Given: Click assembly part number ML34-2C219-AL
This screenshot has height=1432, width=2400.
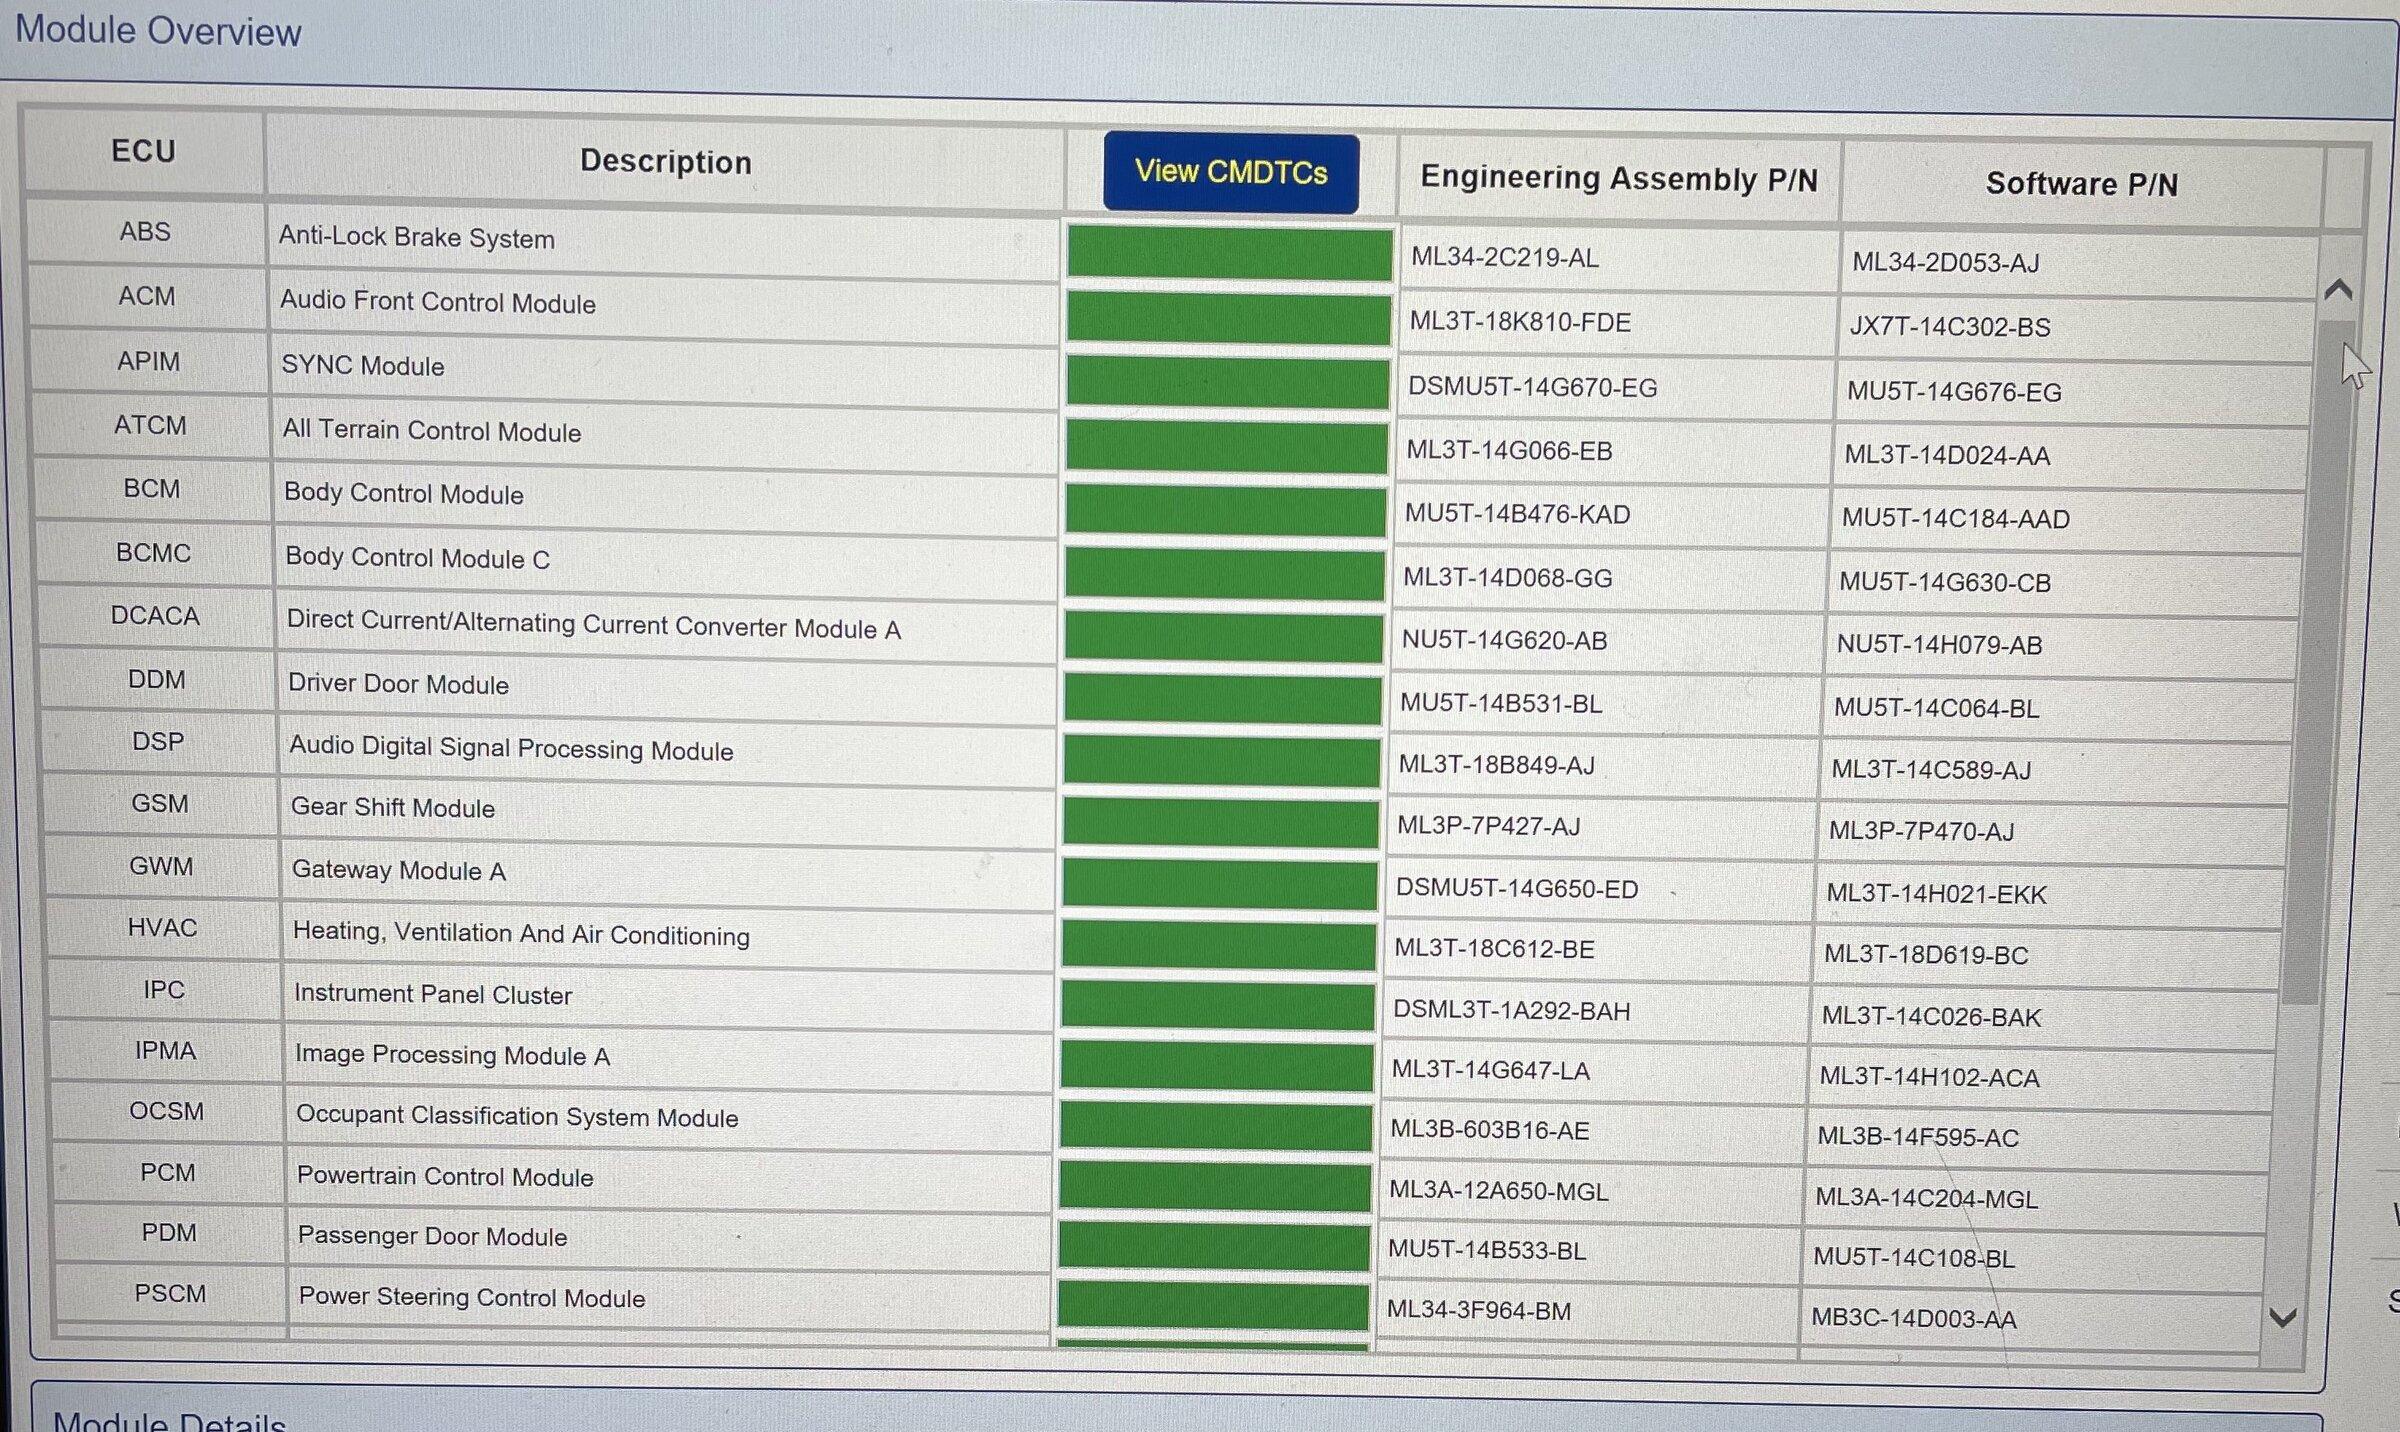Looking at the screenshot, I should click(1505, 258).
